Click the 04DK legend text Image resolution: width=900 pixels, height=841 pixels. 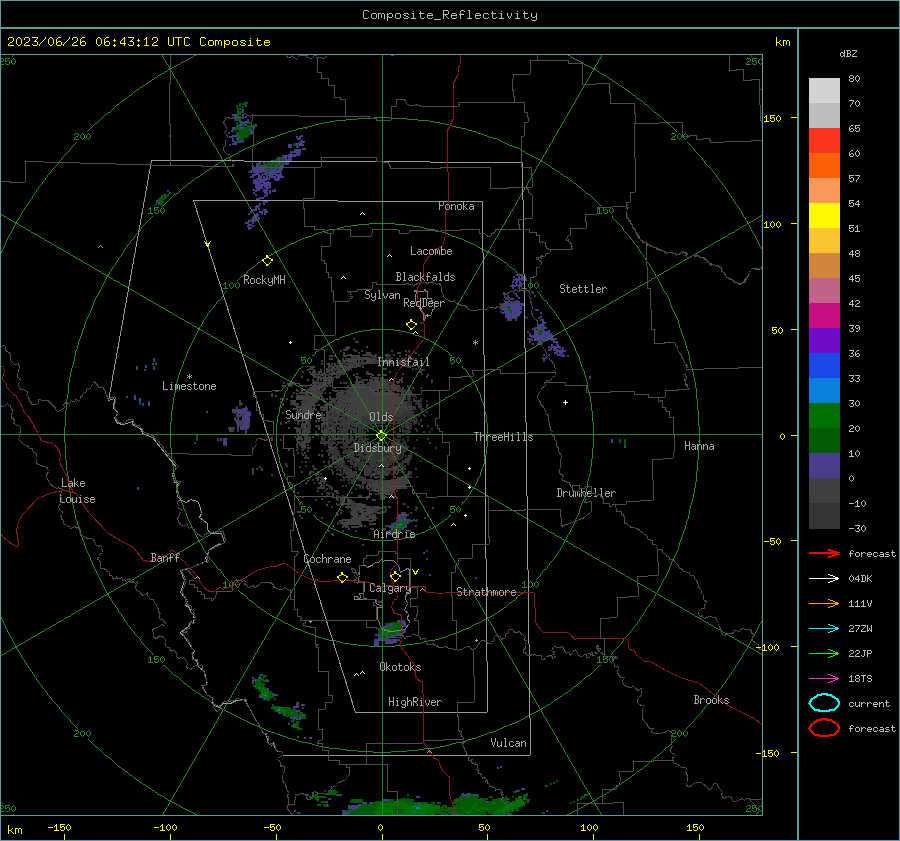point(860,579)
